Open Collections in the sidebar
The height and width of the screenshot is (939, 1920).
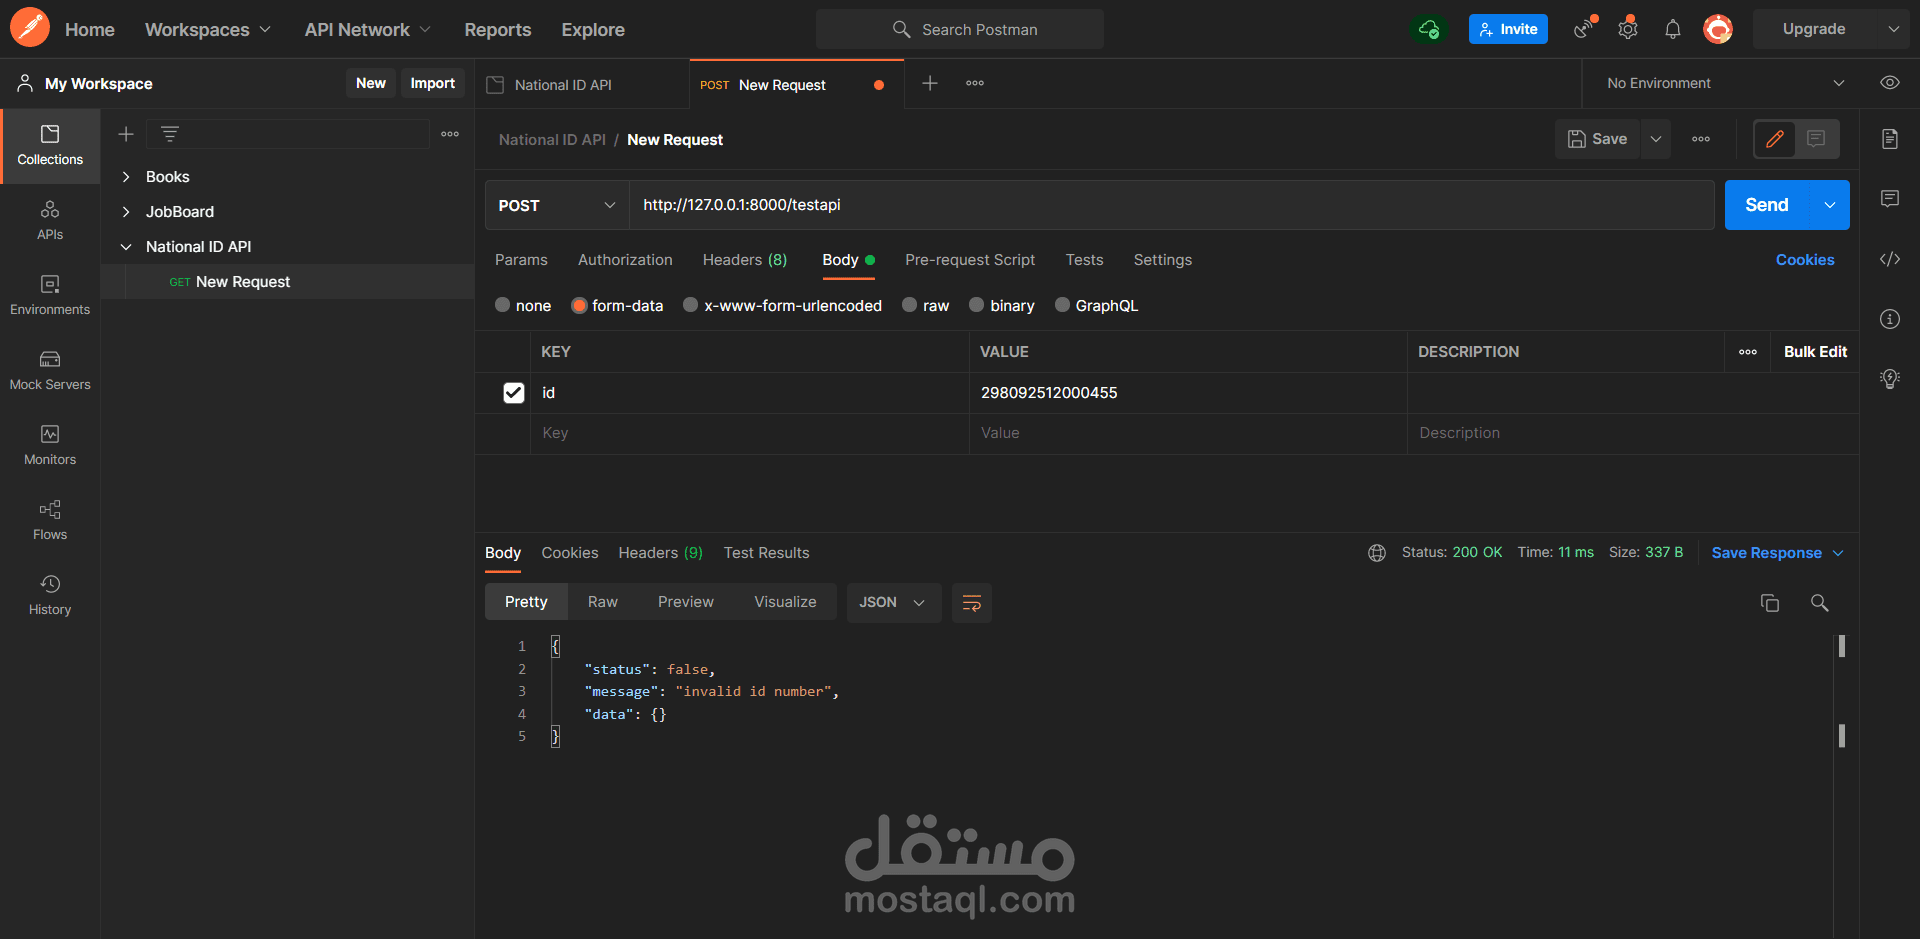(x=50, y=146)
